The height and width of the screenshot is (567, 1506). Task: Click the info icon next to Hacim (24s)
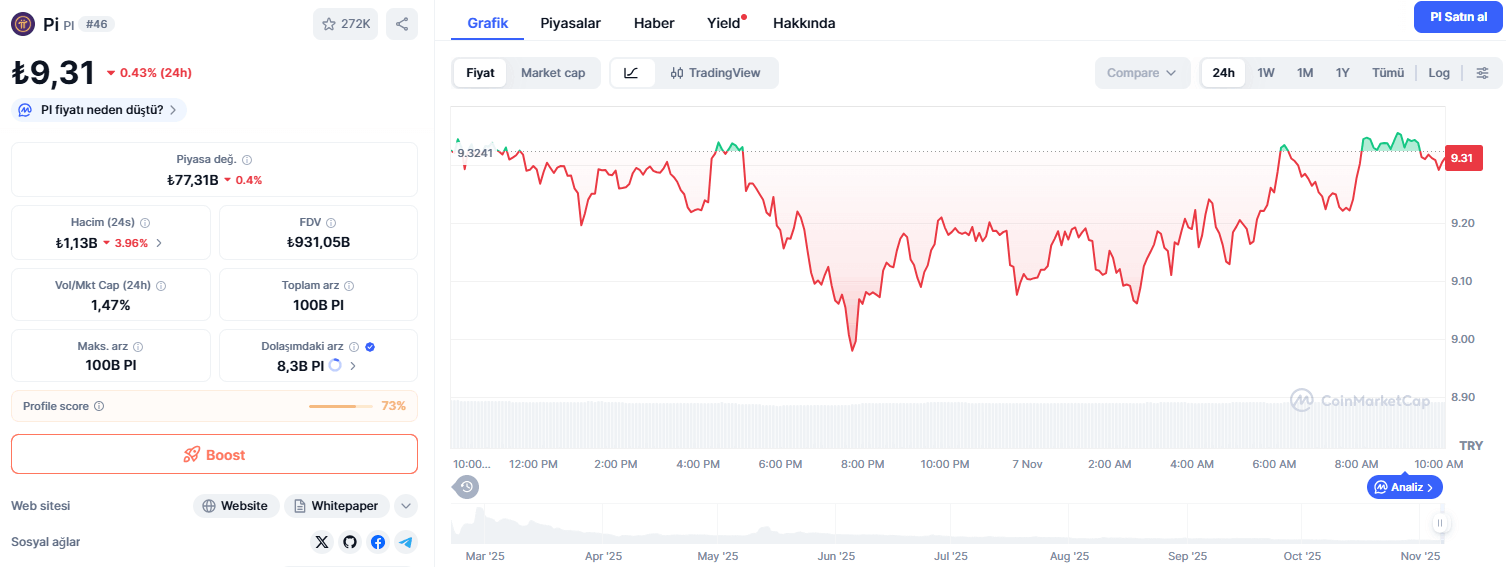pyautogui.click(x=145, y=223)
